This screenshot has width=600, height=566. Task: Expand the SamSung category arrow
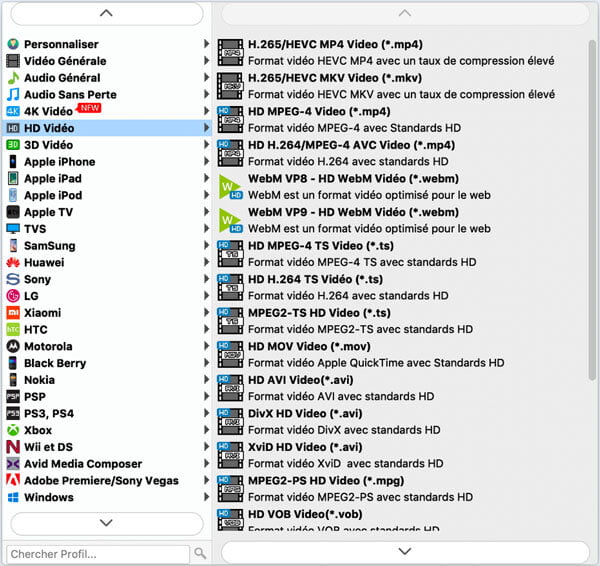(x=207, y=246)
